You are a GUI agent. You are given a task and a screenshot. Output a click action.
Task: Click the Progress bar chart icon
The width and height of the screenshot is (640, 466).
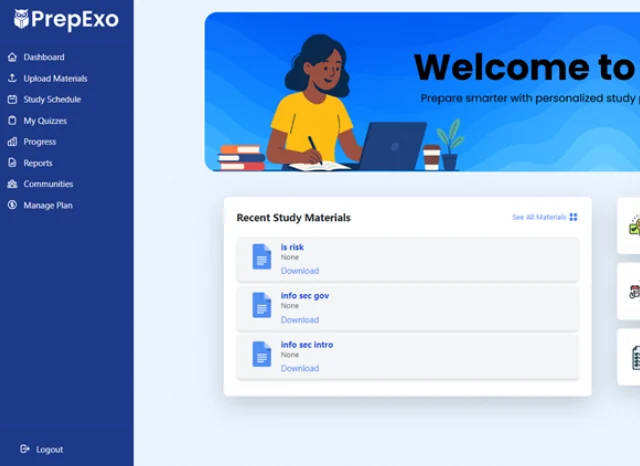click(x=12, y=142)
